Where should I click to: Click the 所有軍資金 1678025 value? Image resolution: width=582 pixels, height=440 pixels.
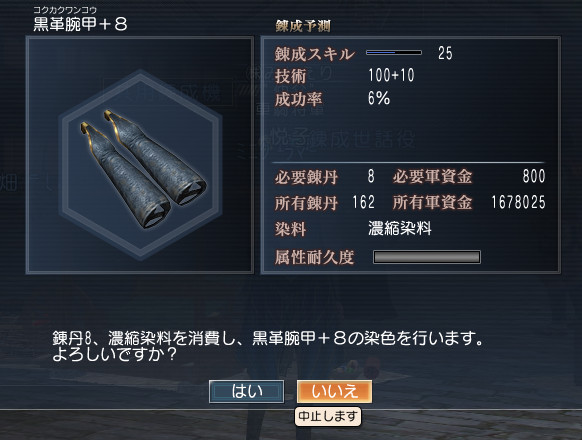coord(519,202)
